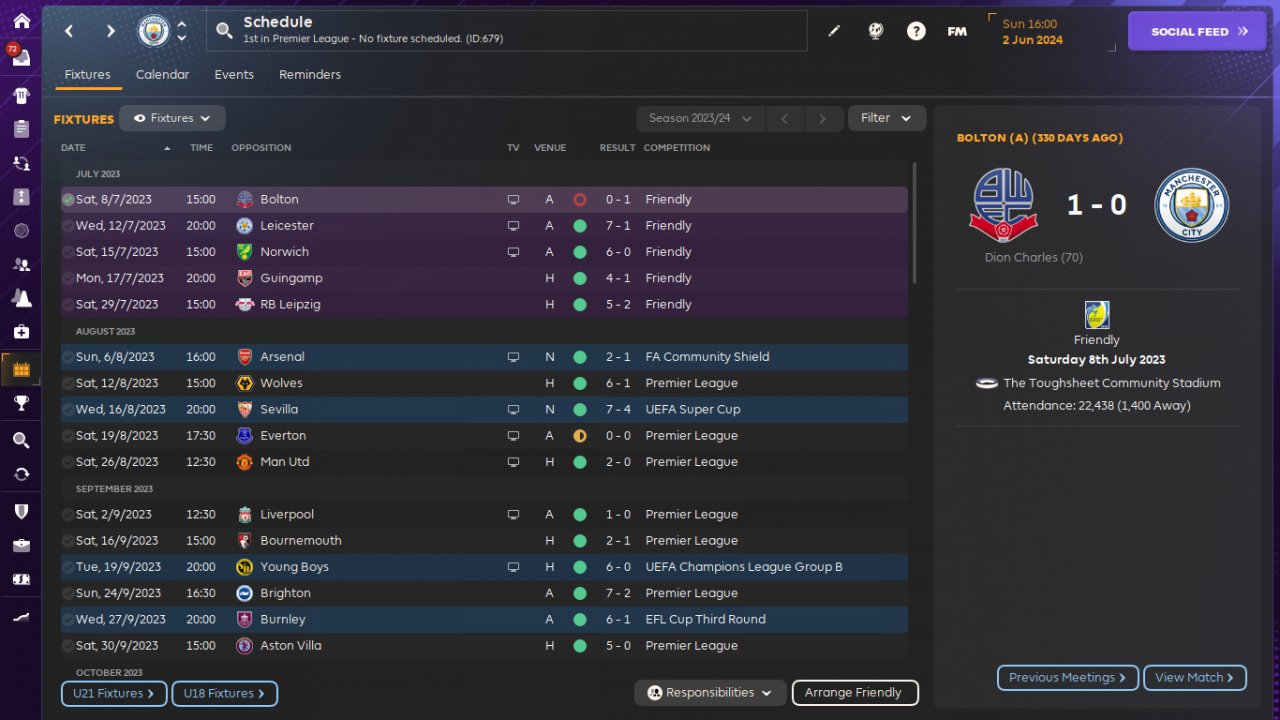Switch to the Calendar tab
Image resolution: width=1280 pixels, height=720 pixels.
(162, 75)
